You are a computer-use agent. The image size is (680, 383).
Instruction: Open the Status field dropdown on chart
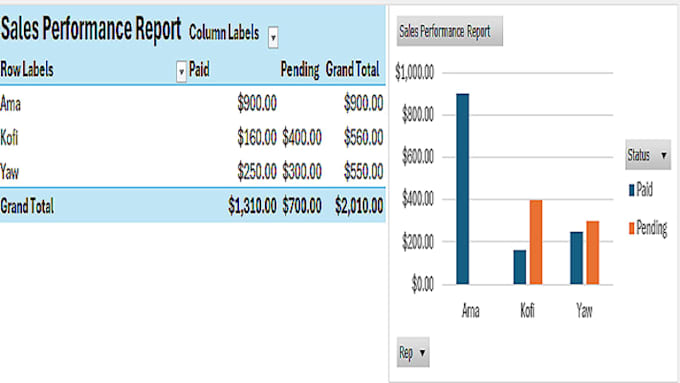(x=648, y=155)
